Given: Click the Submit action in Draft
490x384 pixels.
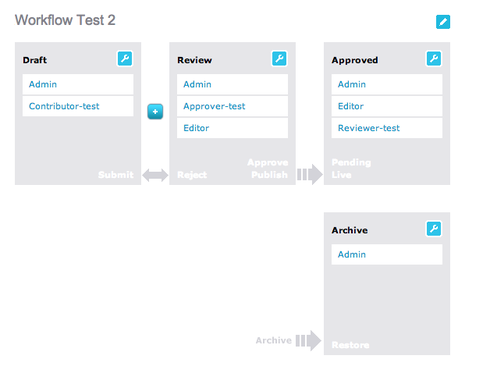Looking at the screenshot, I should tap(116, 175).
